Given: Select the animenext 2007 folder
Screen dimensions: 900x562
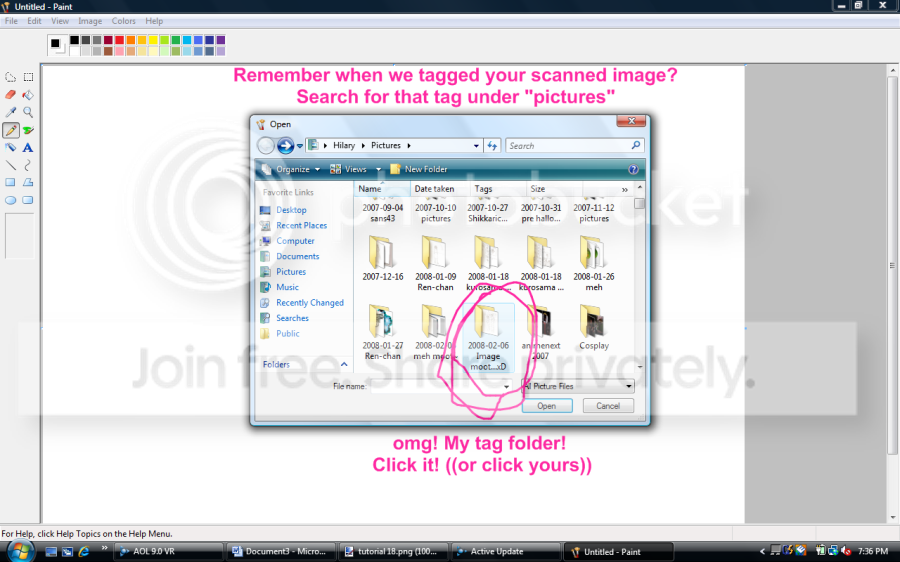Looking at the screenshot, I should pyautogui.click(x=541, y=332).
